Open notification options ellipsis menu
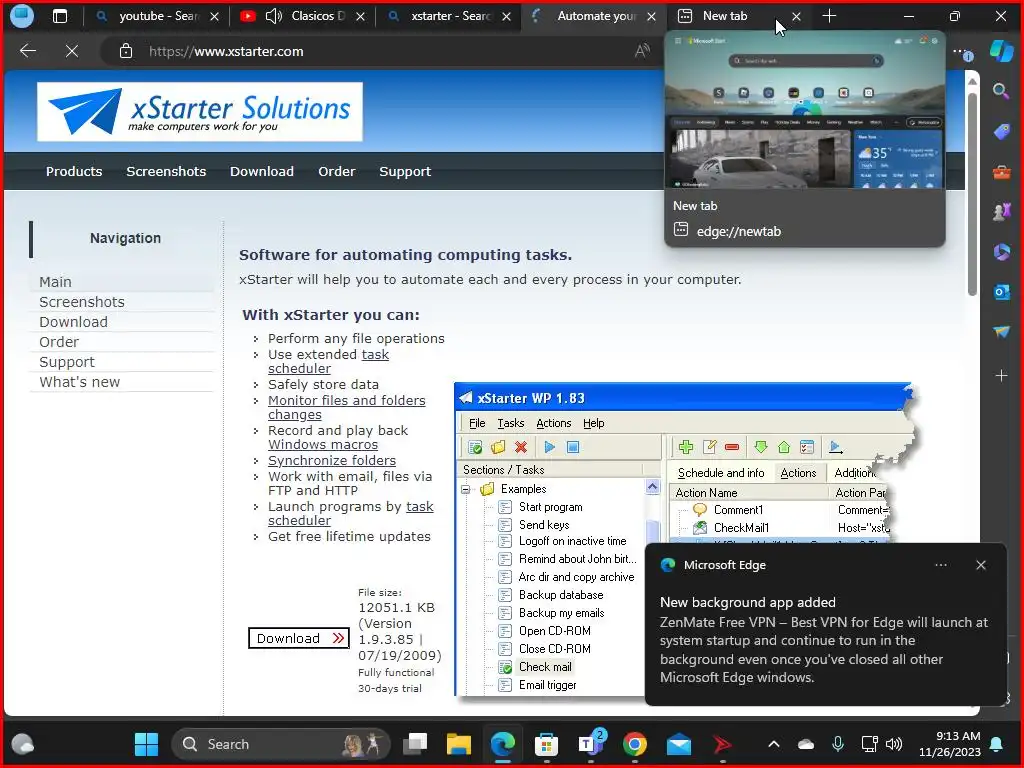Image resolution: width=1024 pixels, height=768 pixels. 941,565
